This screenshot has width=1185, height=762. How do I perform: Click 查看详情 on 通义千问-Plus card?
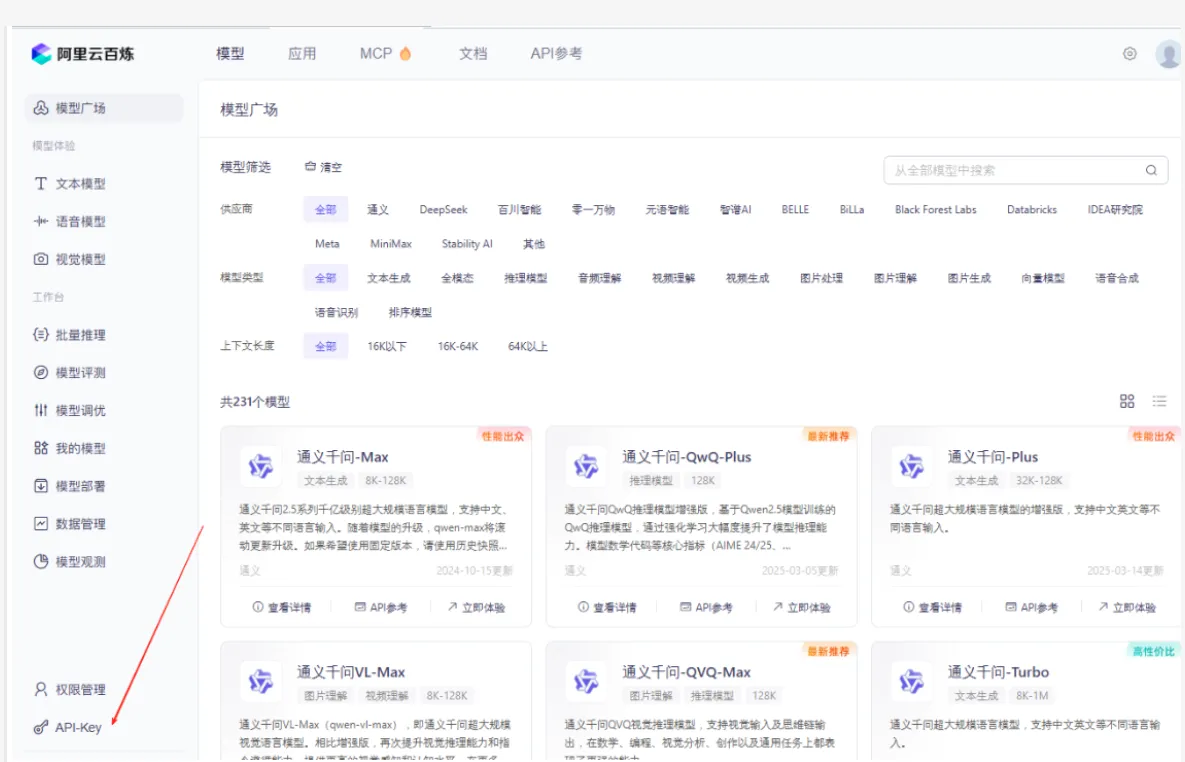pyautogui.click(x=933, y=607)
